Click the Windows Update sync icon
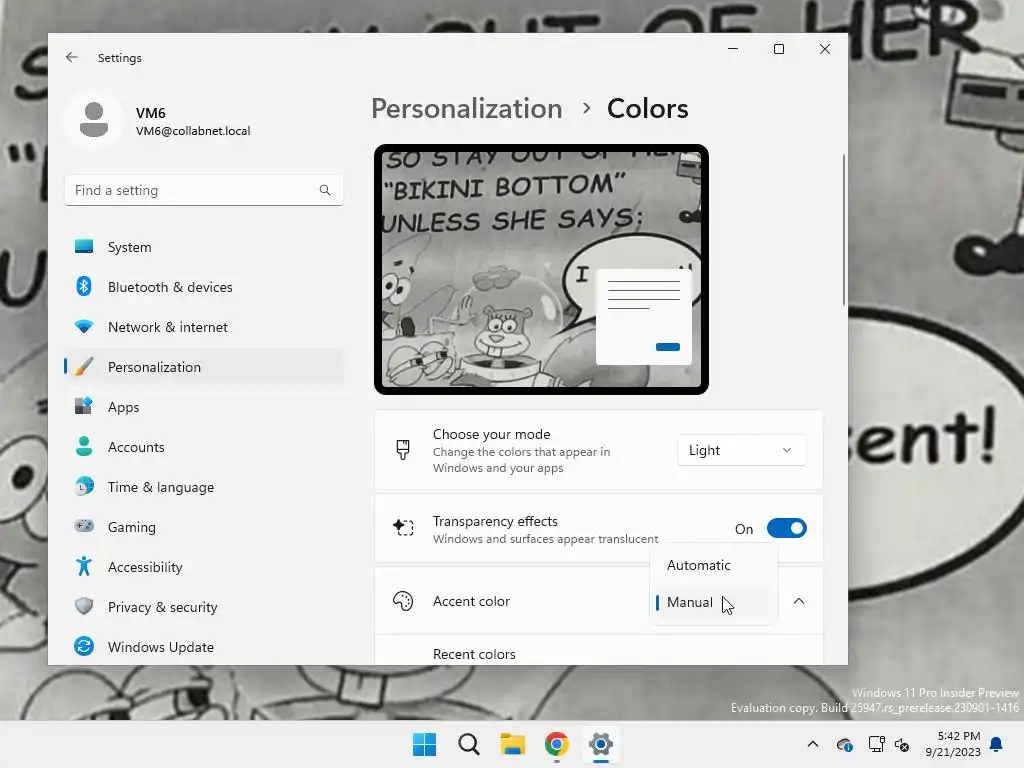The image size is (1024, 768). [x=84, y=647]
